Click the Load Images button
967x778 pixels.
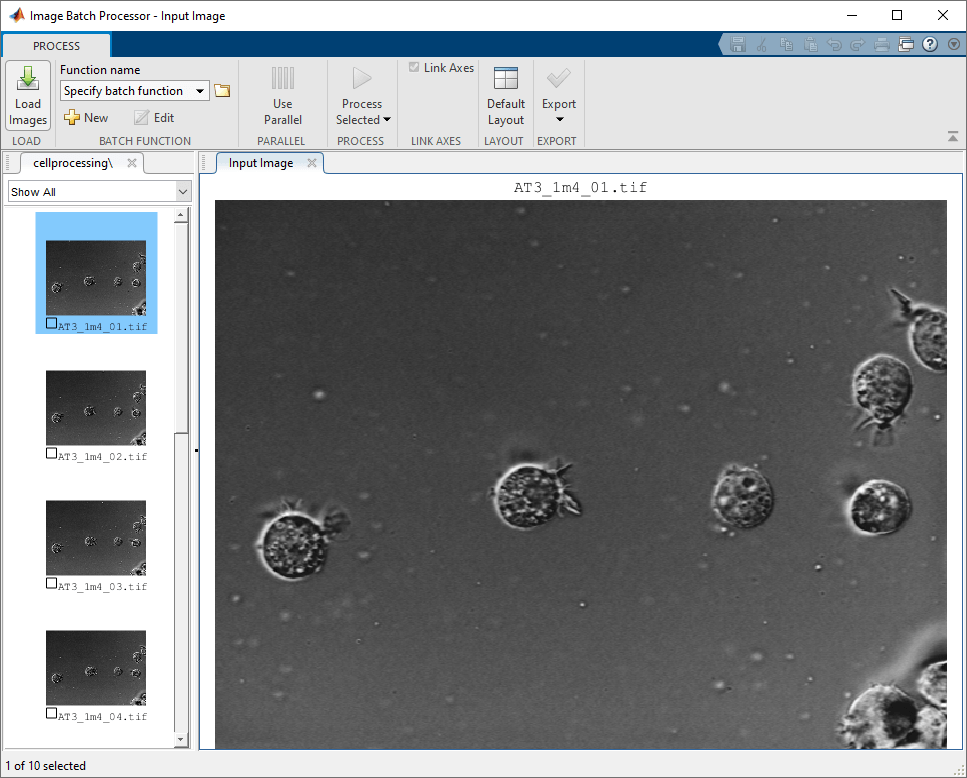28,96
